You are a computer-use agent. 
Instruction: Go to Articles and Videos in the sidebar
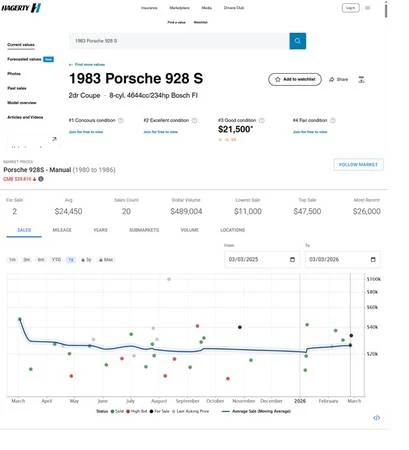tap(25, 117)
